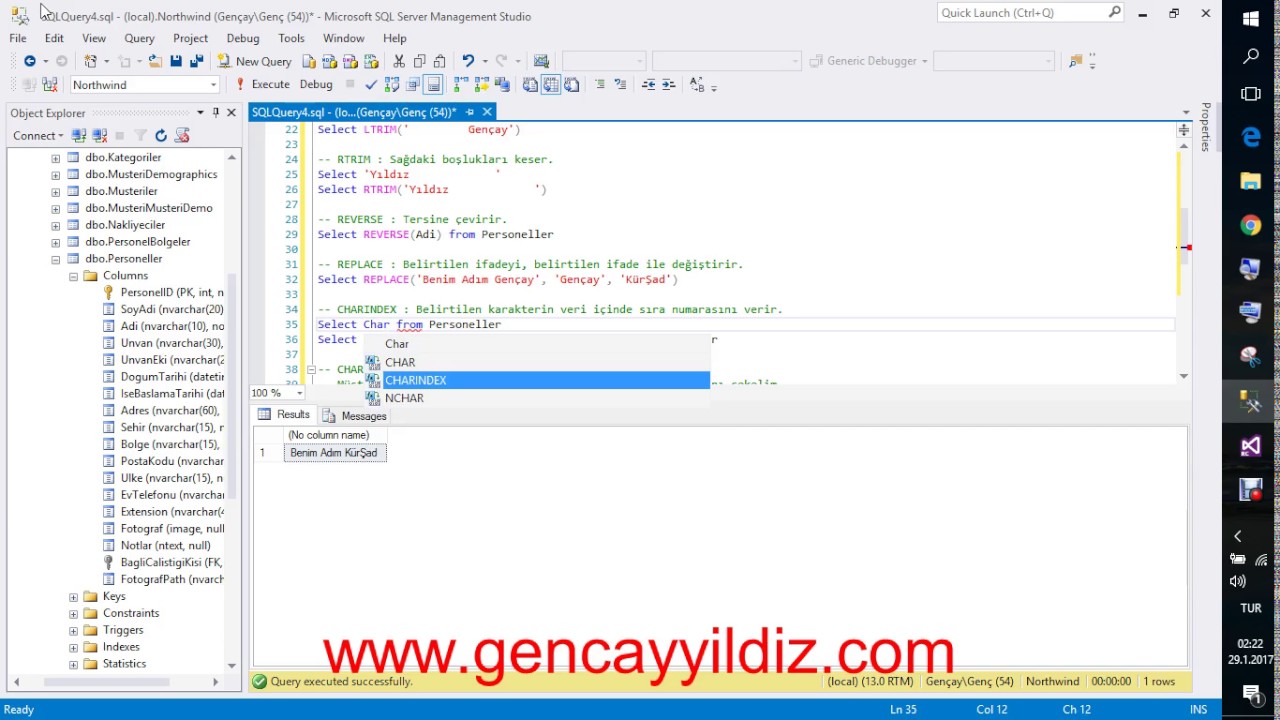Click the Undo arrow icon
This screenshot has height=720, width=1280.
468,61
